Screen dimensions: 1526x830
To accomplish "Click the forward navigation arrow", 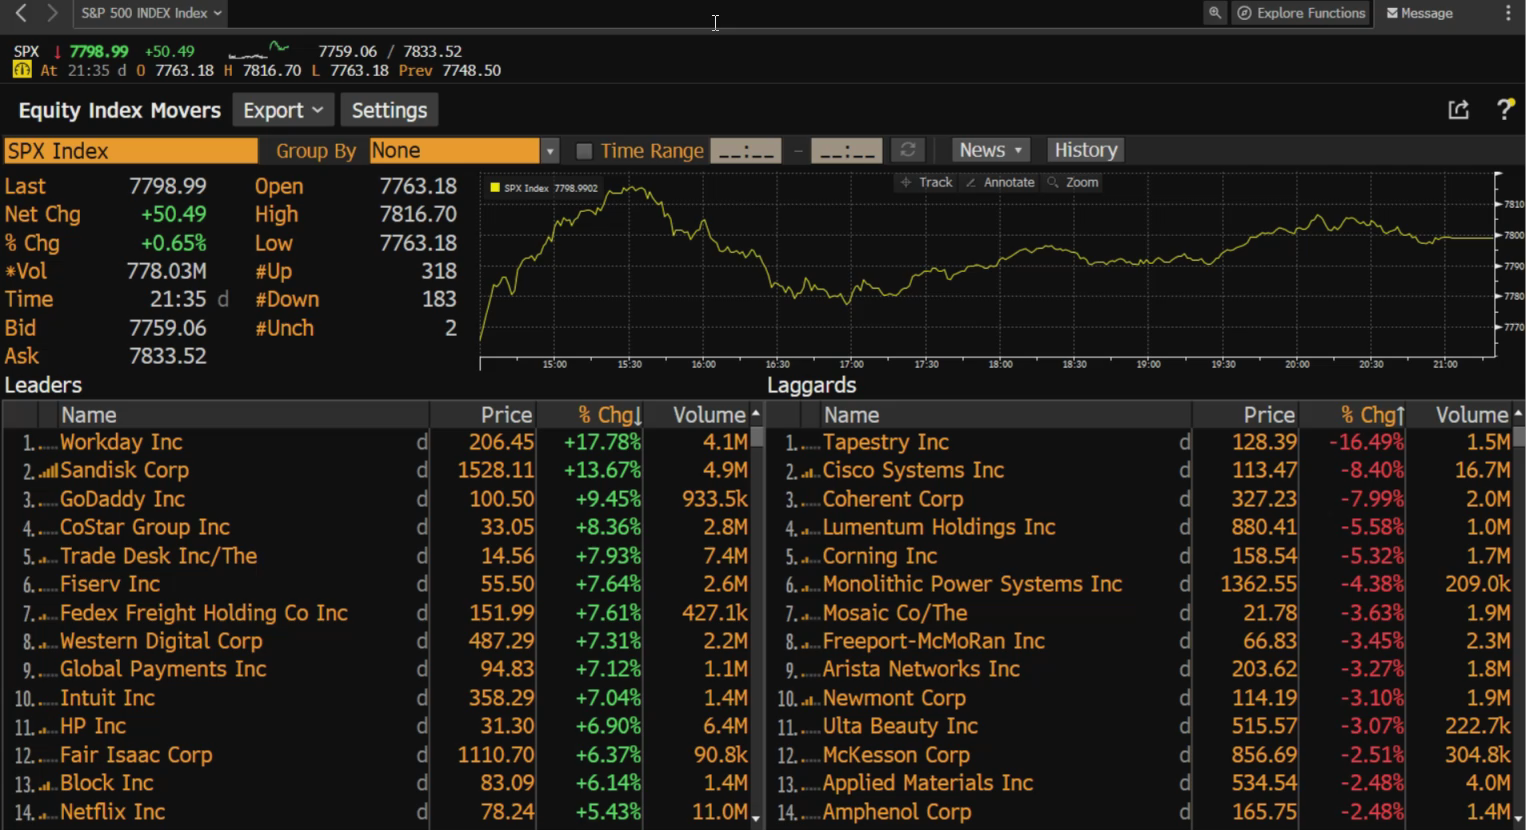I will click(52, 13).
